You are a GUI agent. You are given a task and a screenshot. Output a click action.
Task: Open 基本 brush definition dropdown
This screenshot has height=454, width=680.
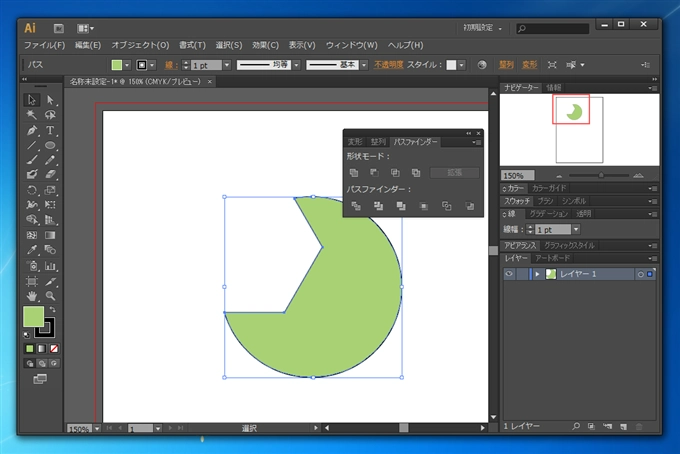(364, 65)
